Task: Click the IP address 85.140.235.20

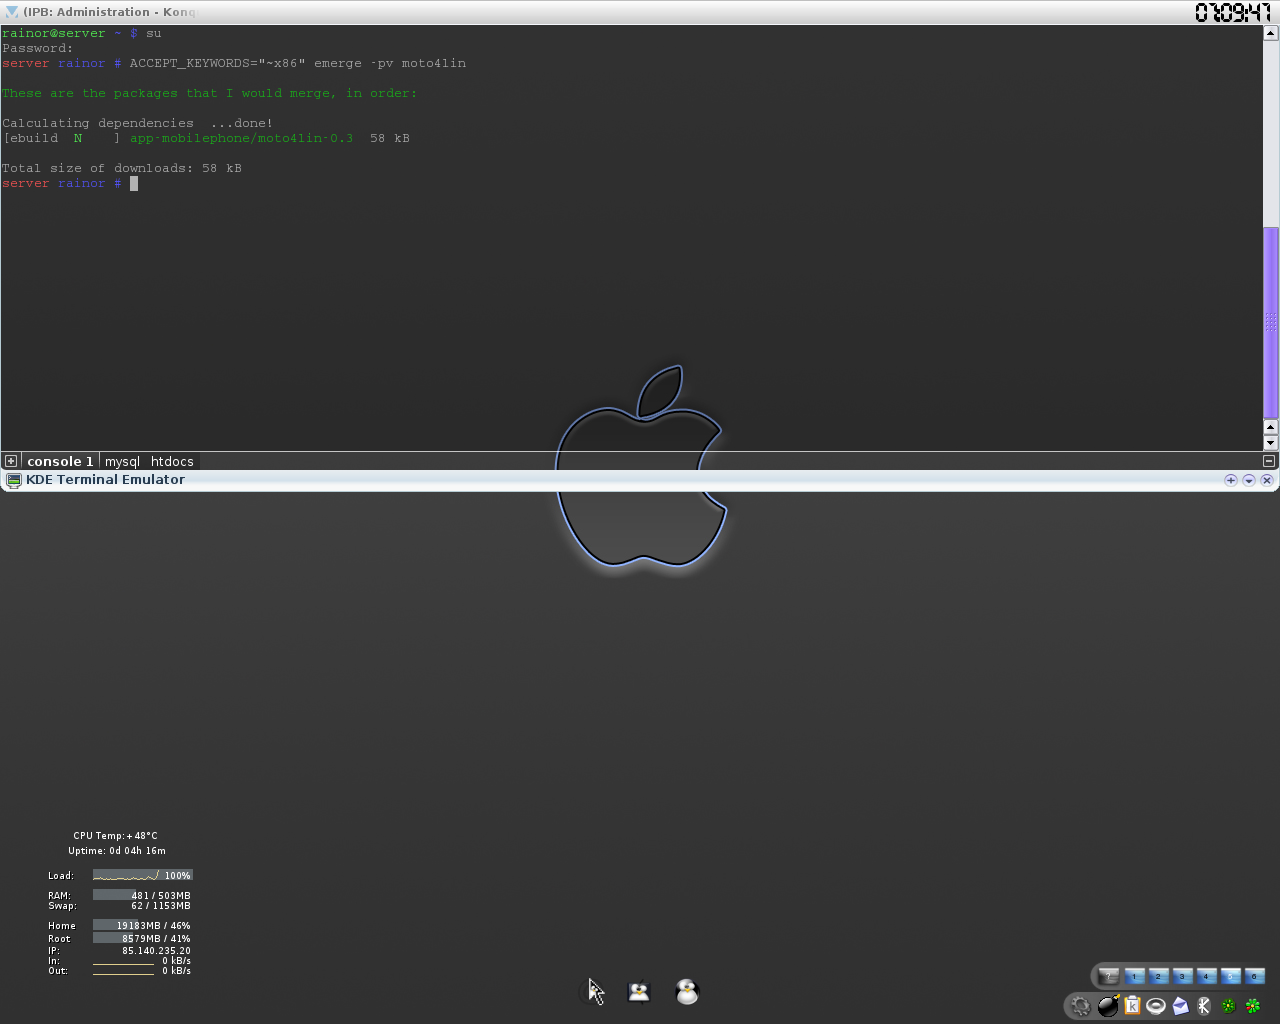Action: tap(156, 951)
